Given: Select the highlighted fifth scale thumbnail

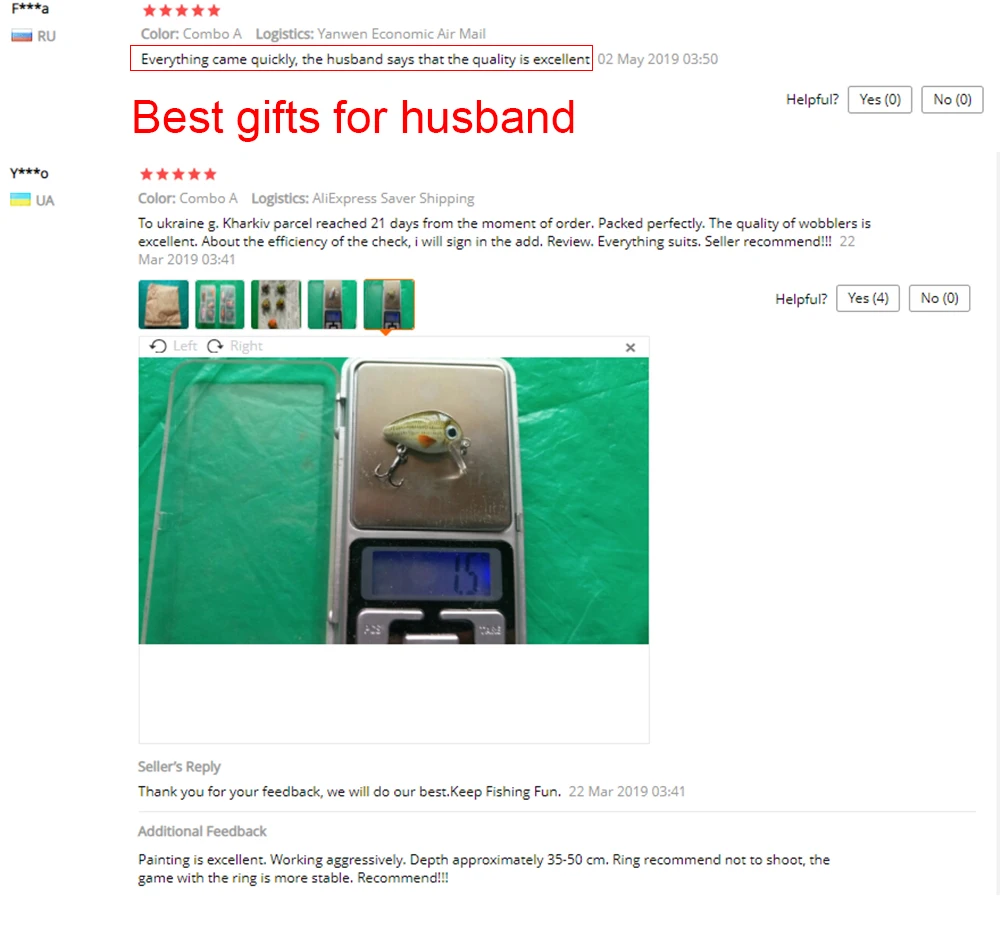Looking at the screenshot, I should pyautogui.click(x=388, y=304).
